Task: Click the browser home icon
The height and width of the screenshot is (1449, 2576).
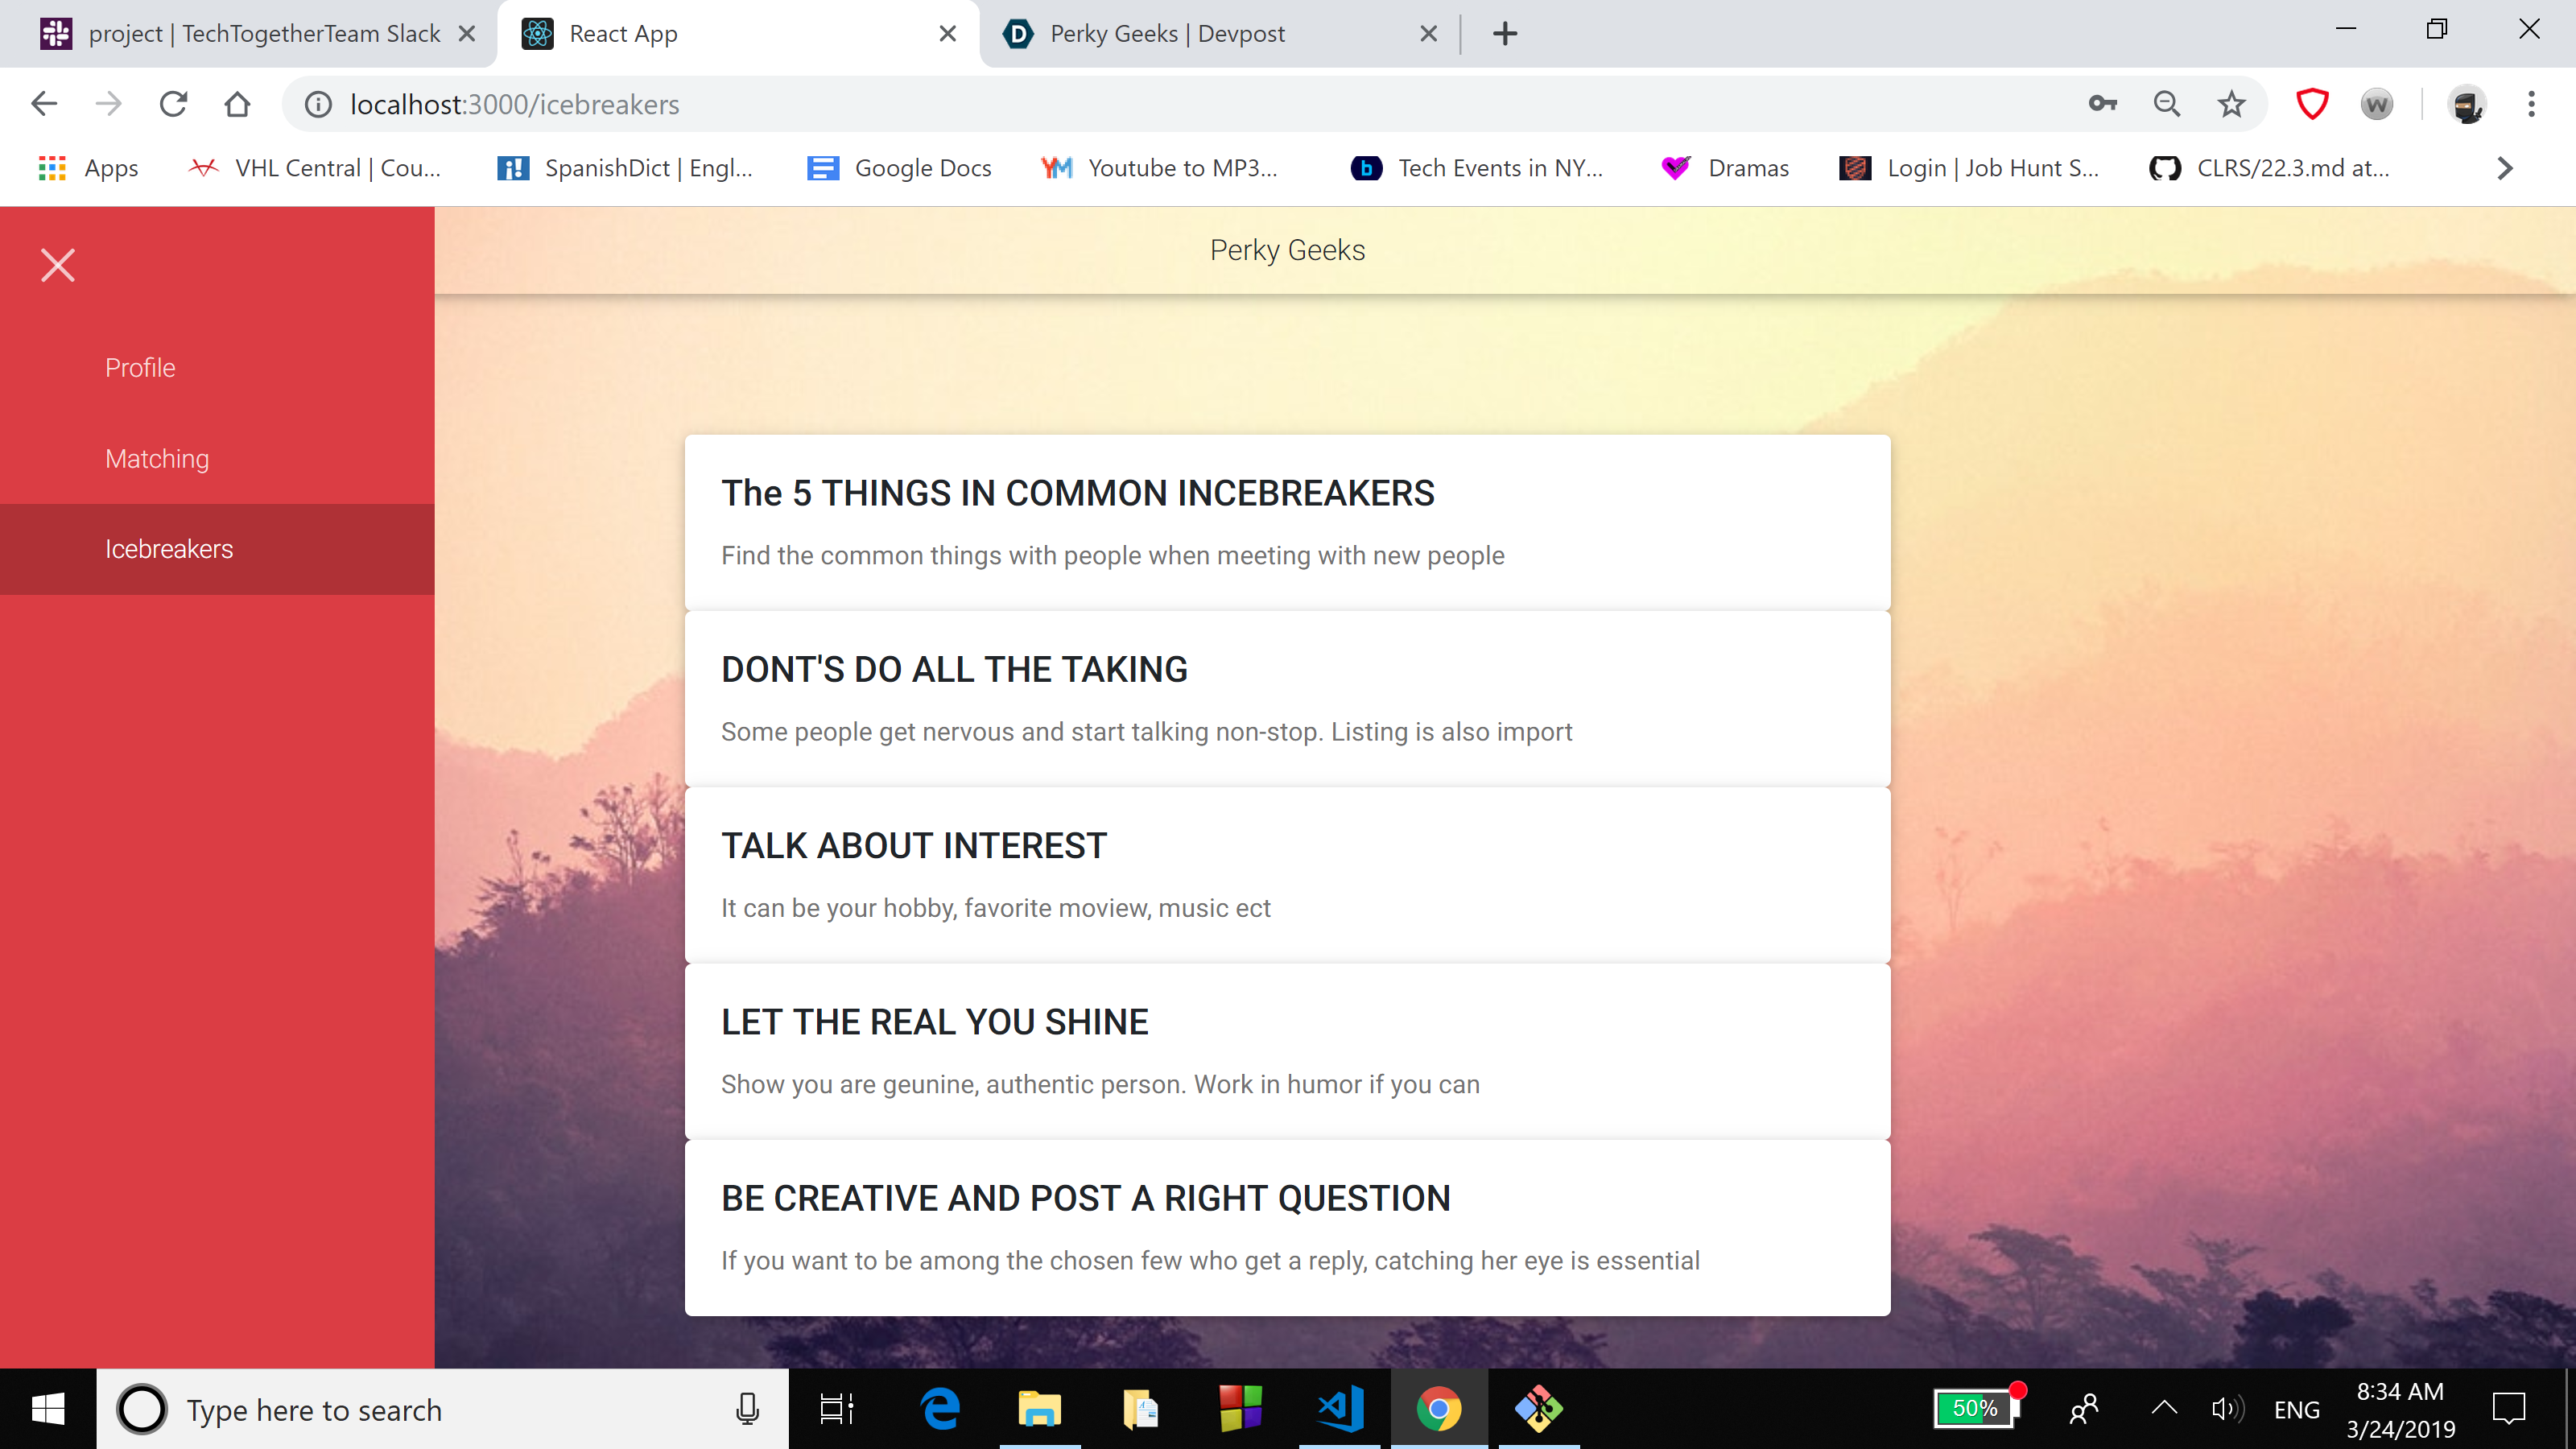Action: point(237,104)
